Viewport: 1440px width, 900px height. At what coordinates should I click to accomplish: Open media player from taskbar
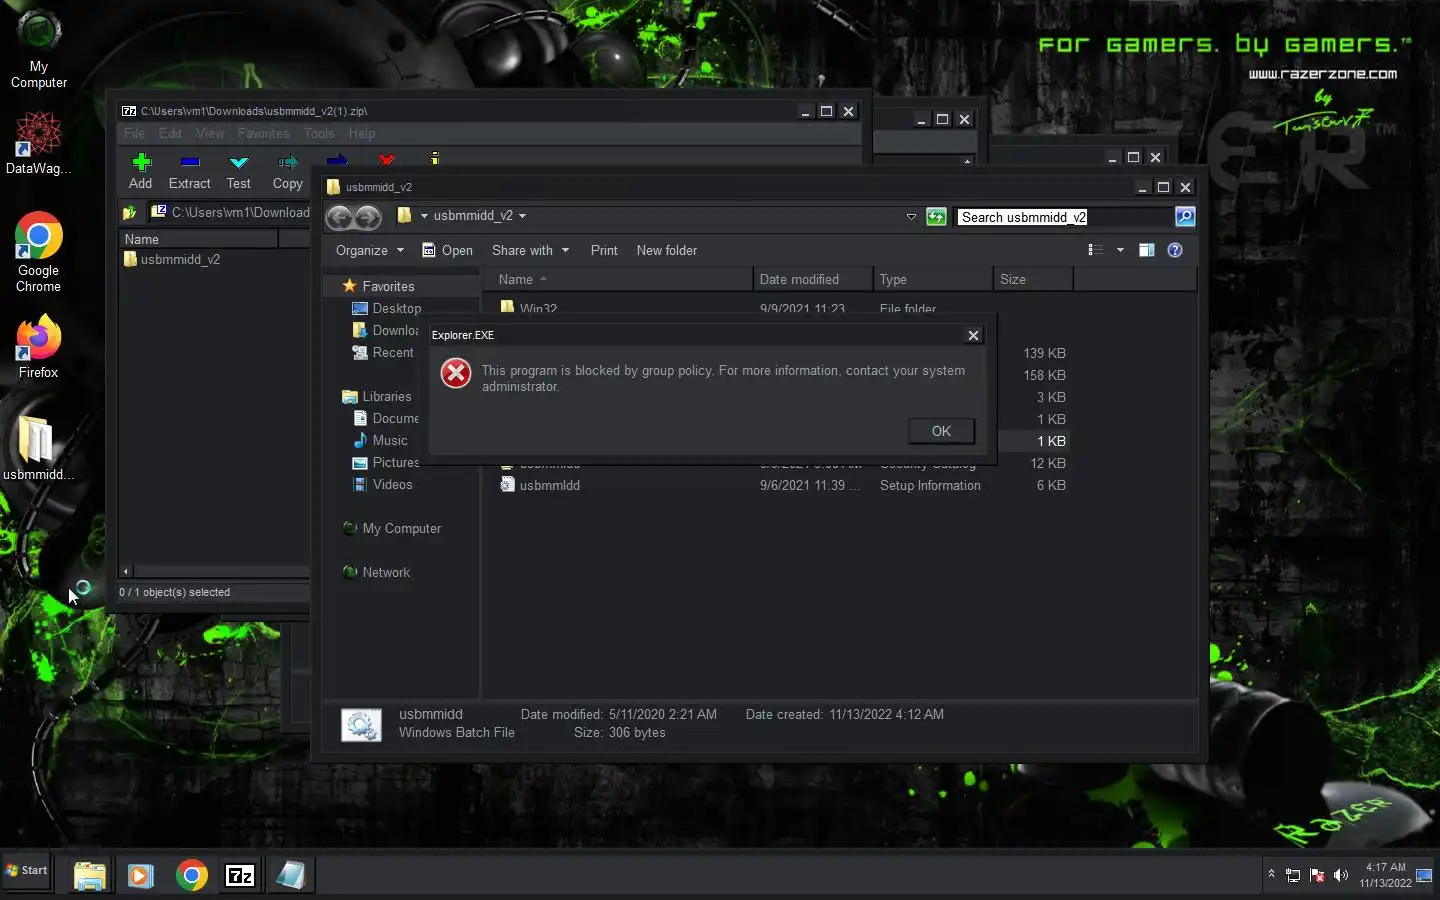pyautogui.click(x=140, y=876)
